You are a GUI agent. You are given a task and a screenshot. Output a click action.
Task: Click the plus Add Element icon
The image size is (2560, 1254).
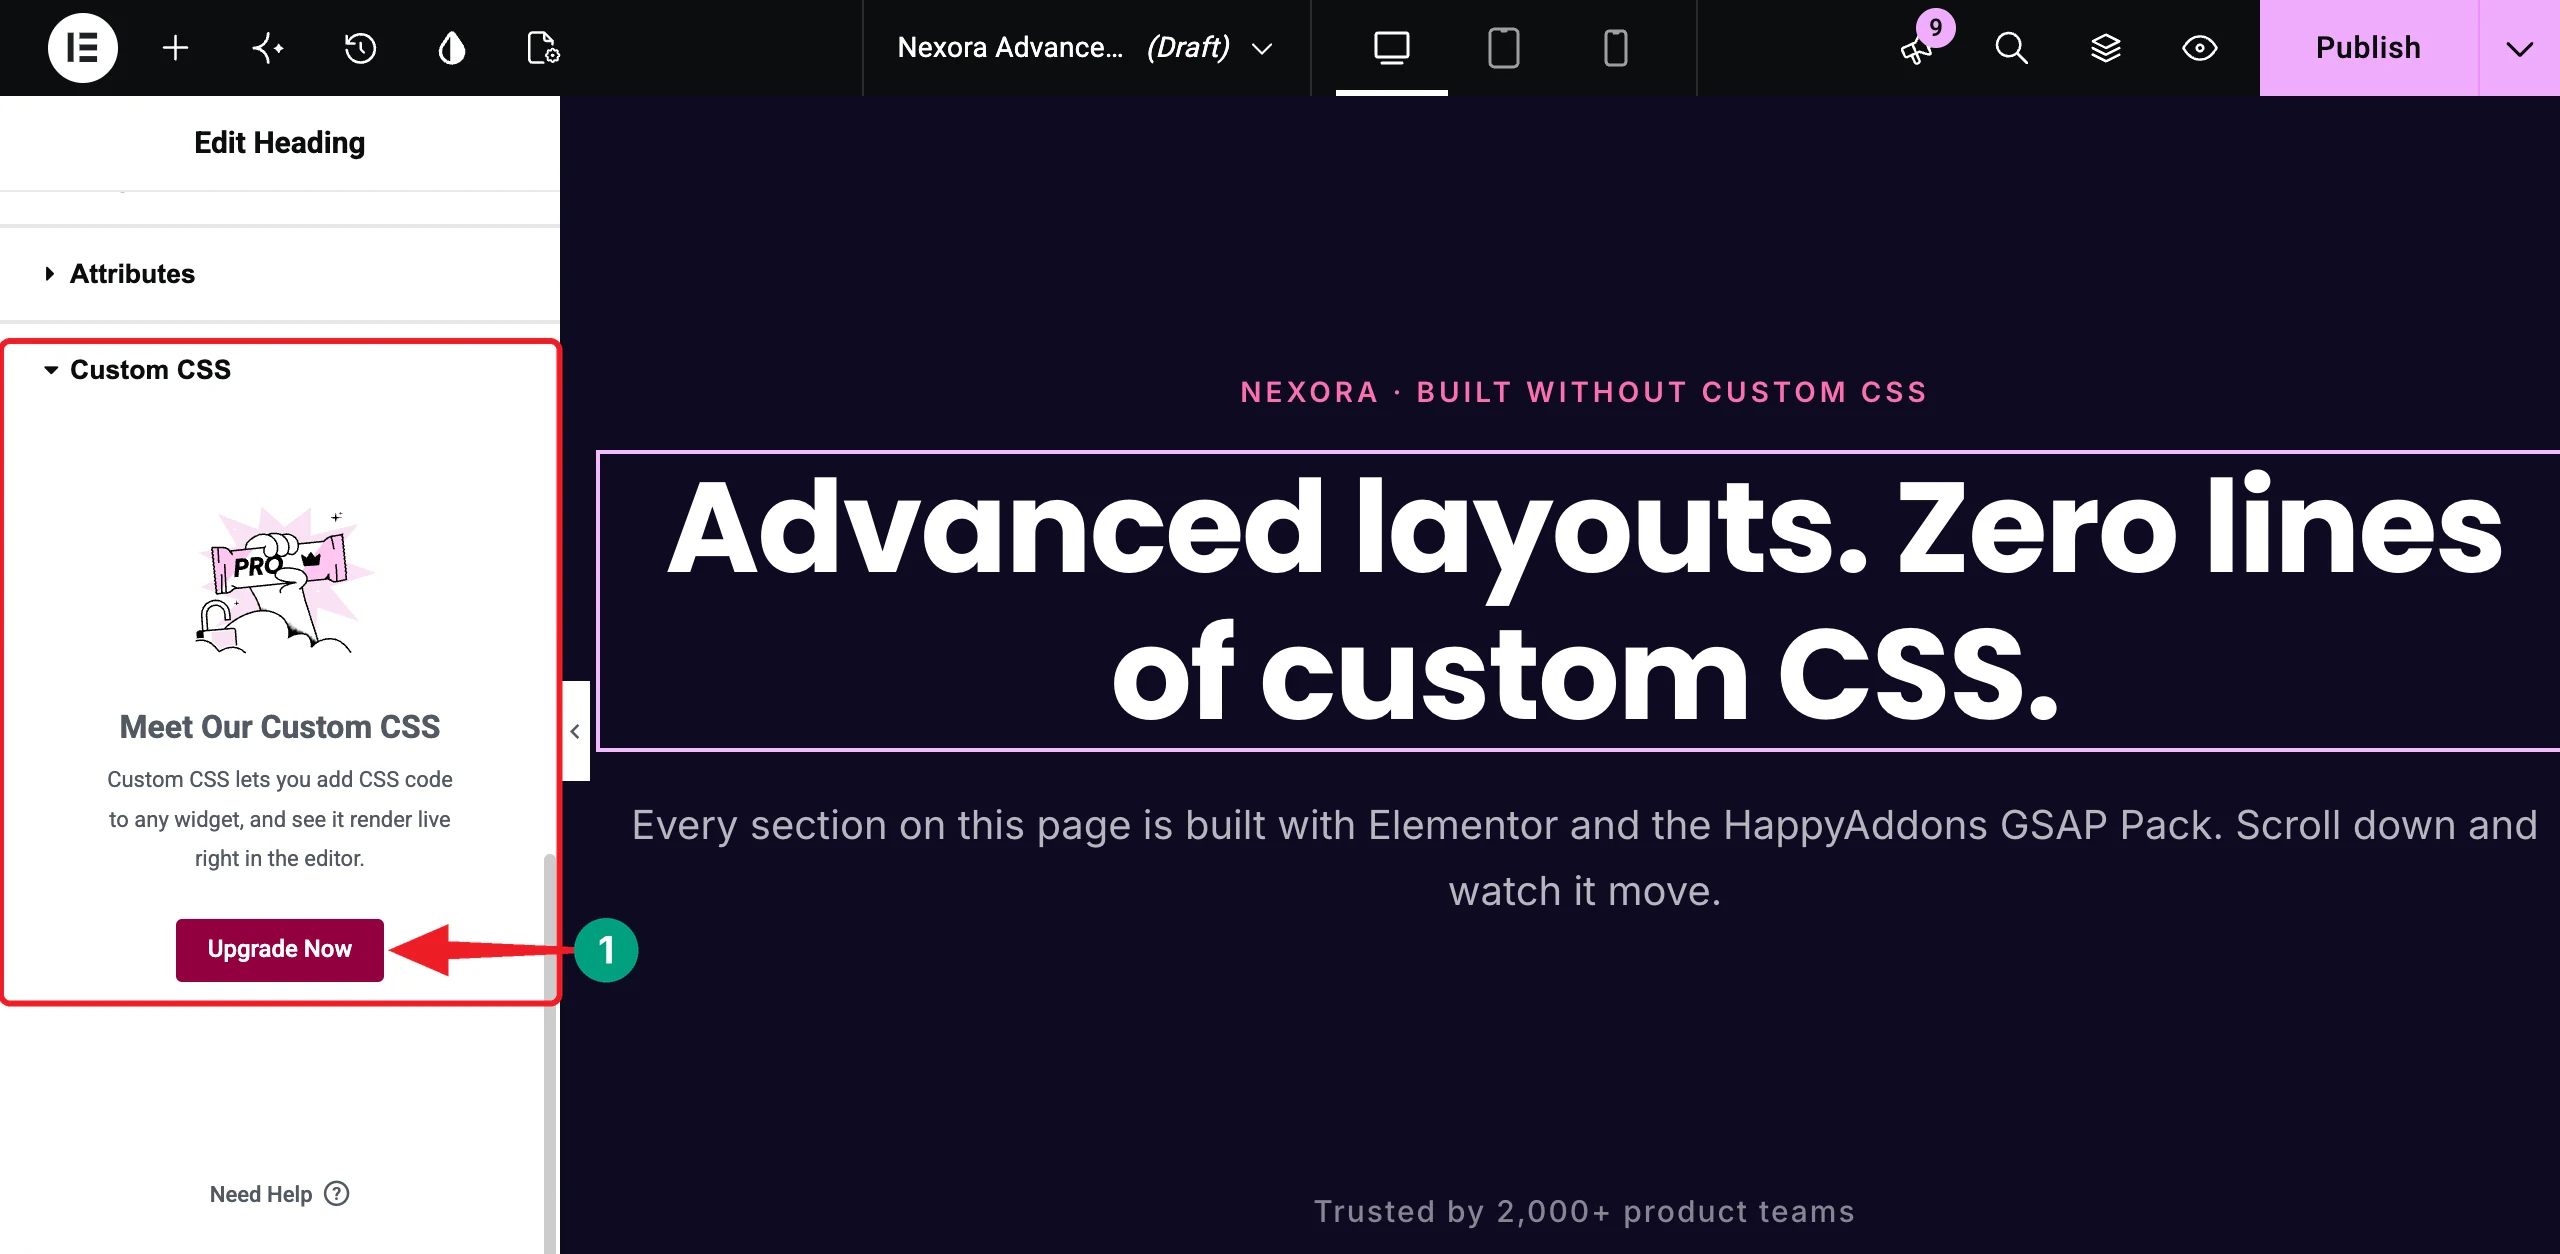point(175,47)
